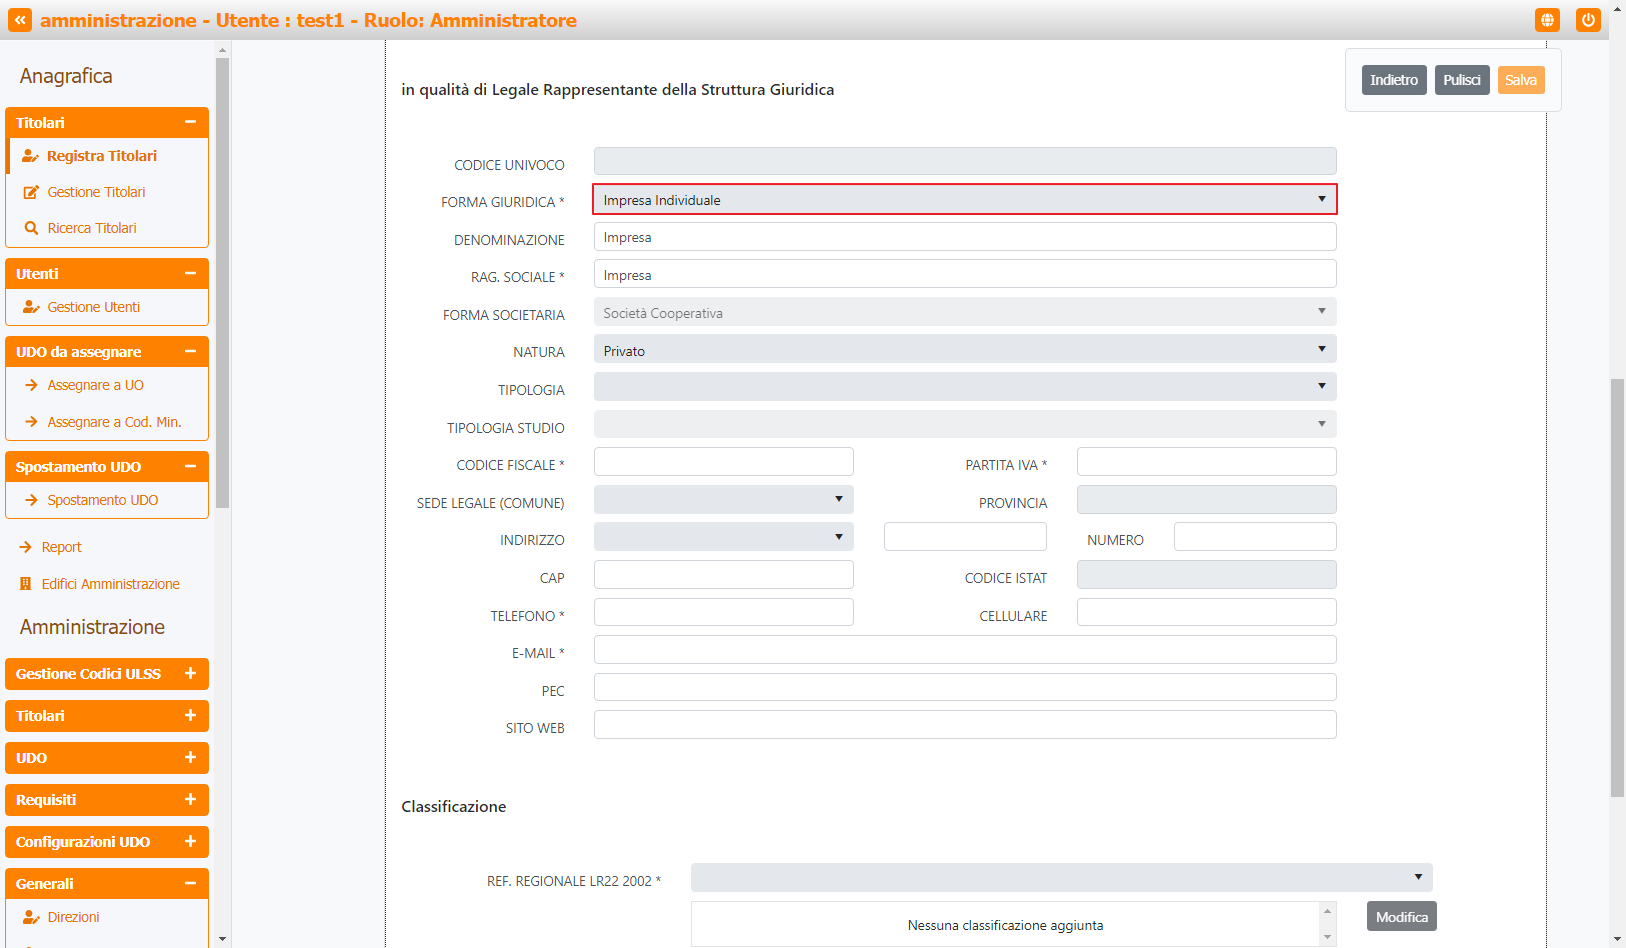
Task: Click the Salva button
Action: click(1520, 80)
